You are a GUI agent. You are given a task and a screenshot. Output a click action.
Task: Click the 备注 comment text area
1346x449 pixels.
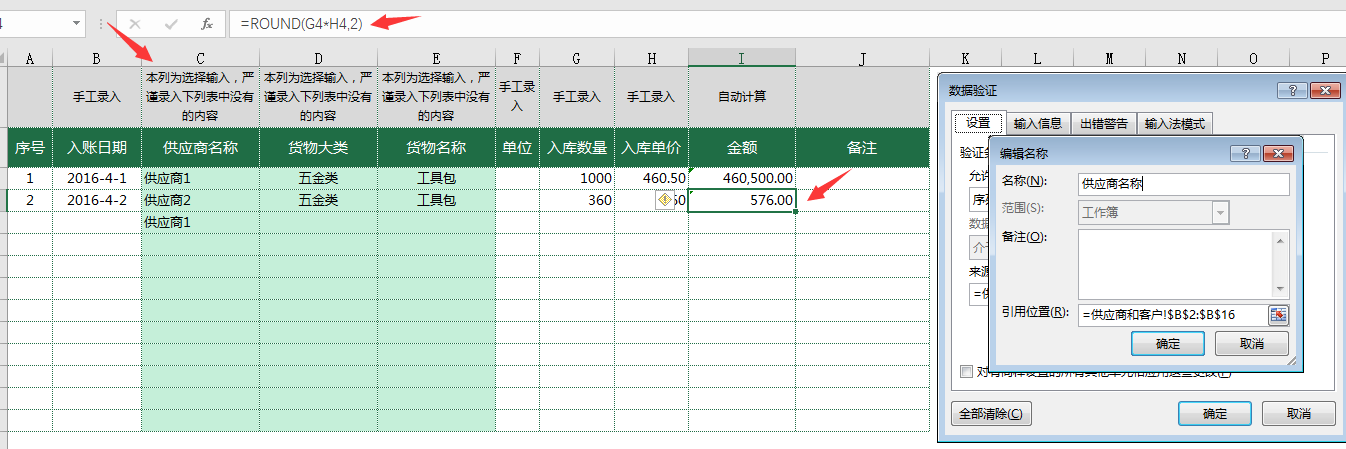coord(1175,263)
